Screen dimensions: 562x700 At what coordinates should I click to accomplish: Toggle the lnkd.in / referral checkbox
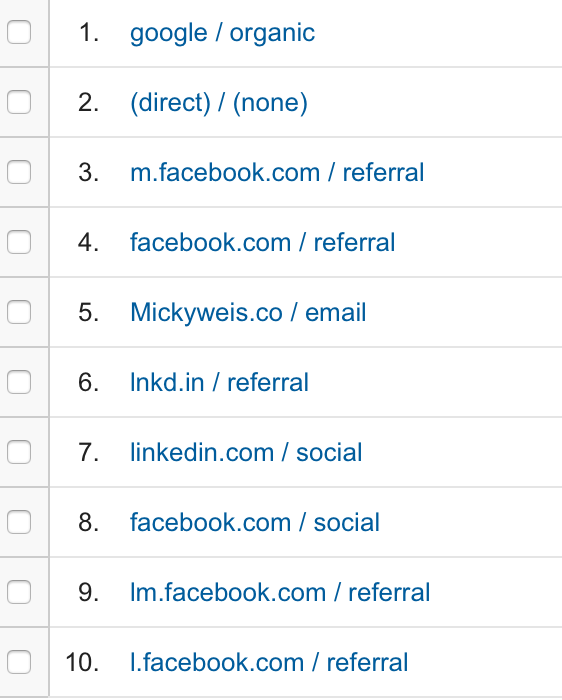[x=19, y=382]
